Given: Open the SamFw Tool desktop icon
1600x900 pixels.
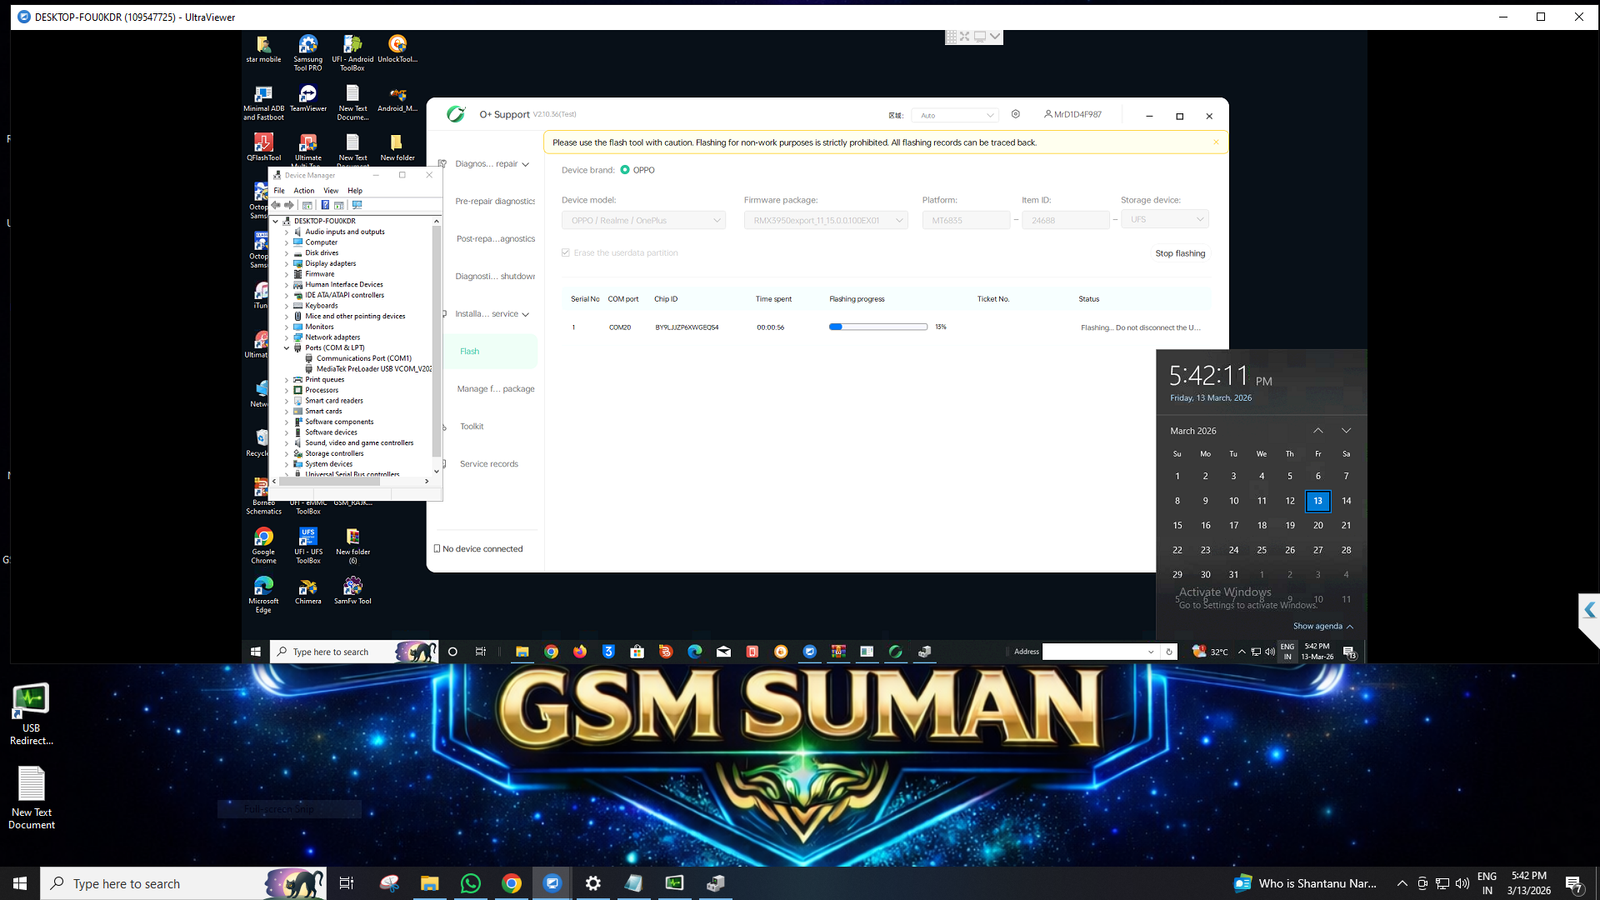Looking at the screenshot, I should pos(352,587).
